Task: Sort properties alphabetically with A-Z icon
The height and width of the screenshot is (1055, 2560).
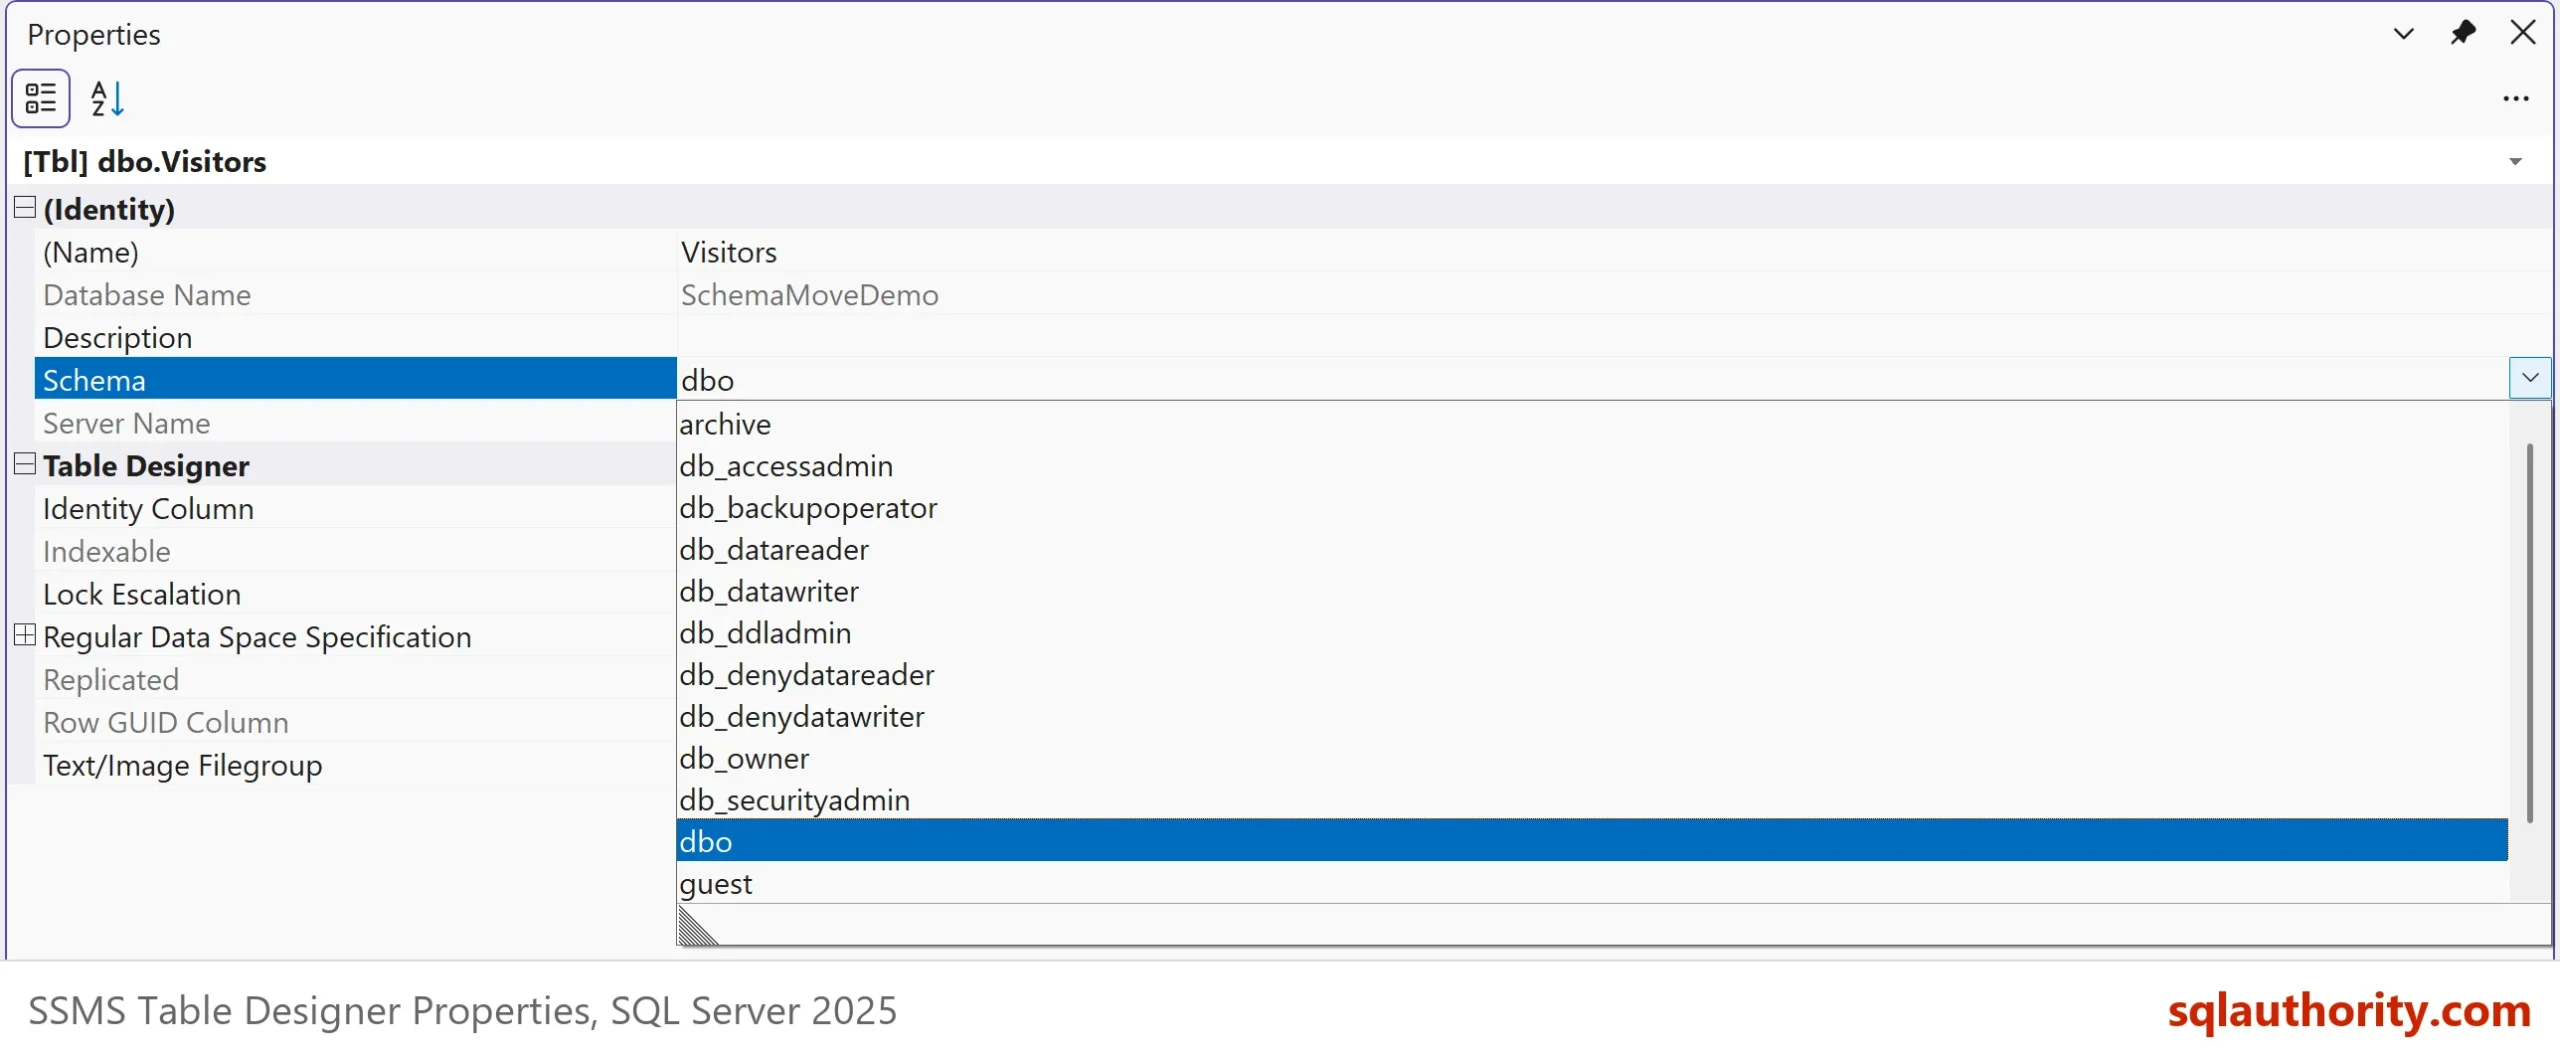Action: pos(107,98)
